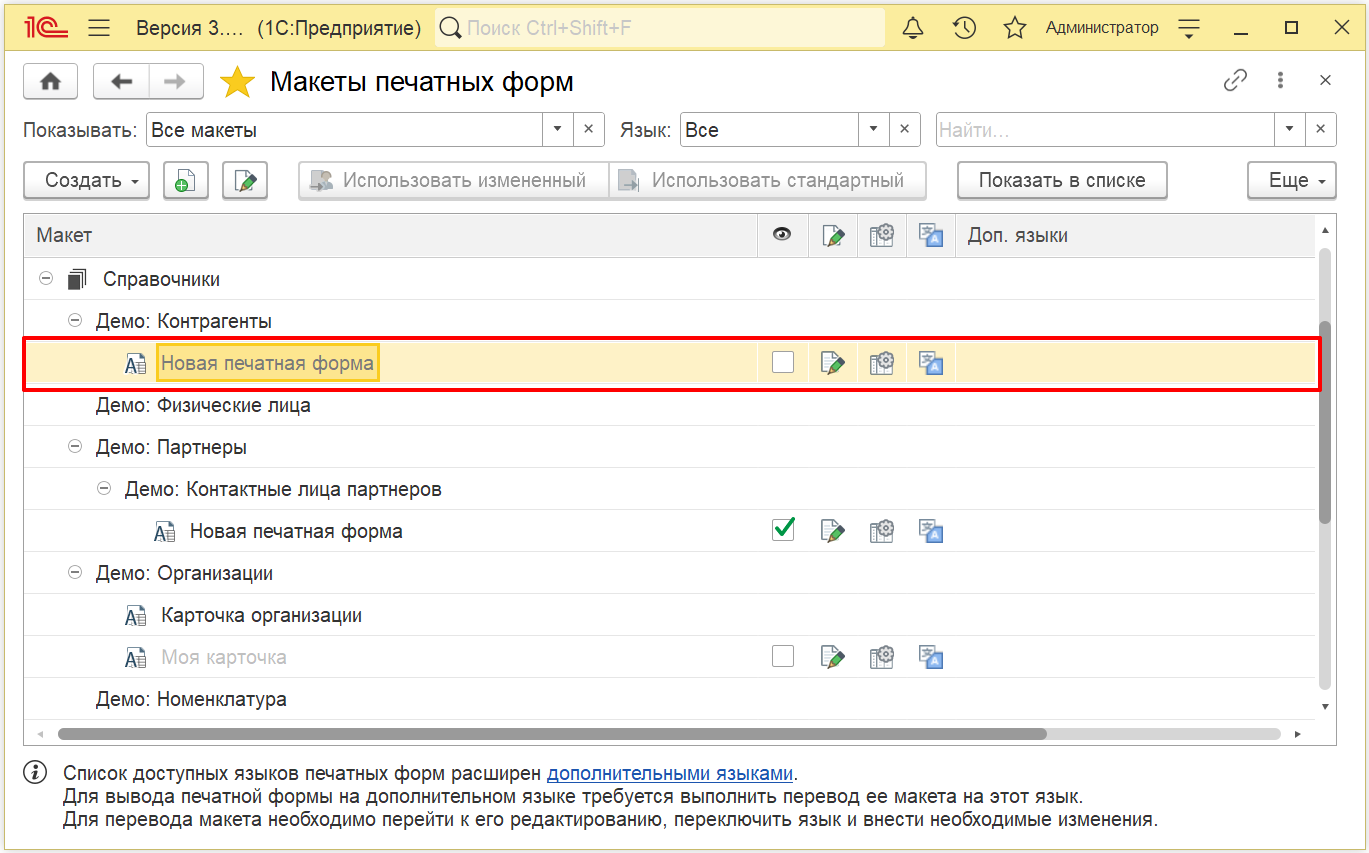Check visibility box for Моя карточка

[x=783, y=656]
